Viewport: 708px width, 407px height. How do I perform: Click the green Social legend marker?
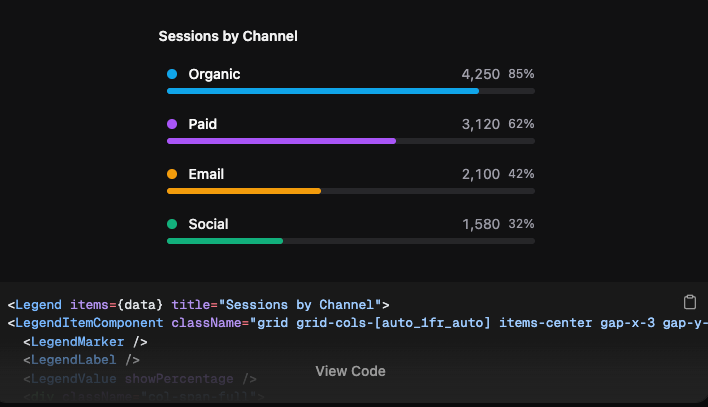coord(172,224)
